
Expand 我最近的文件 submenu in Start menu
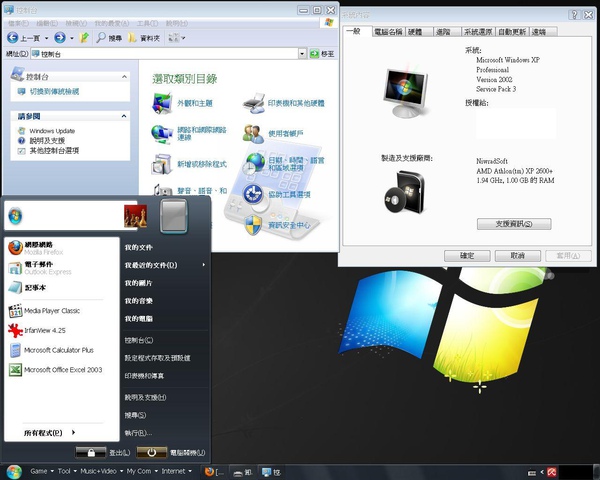click(203, 265)
